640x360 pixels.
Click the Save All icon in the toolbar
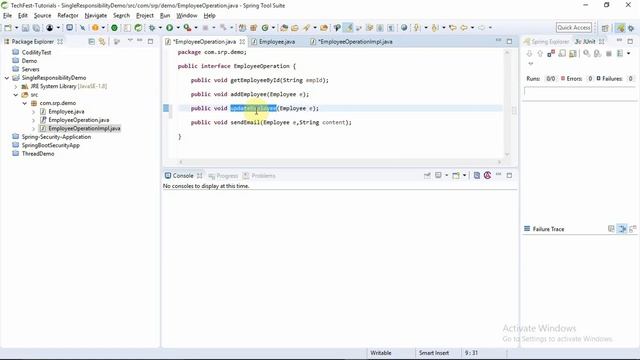click(x=36, y=28)
